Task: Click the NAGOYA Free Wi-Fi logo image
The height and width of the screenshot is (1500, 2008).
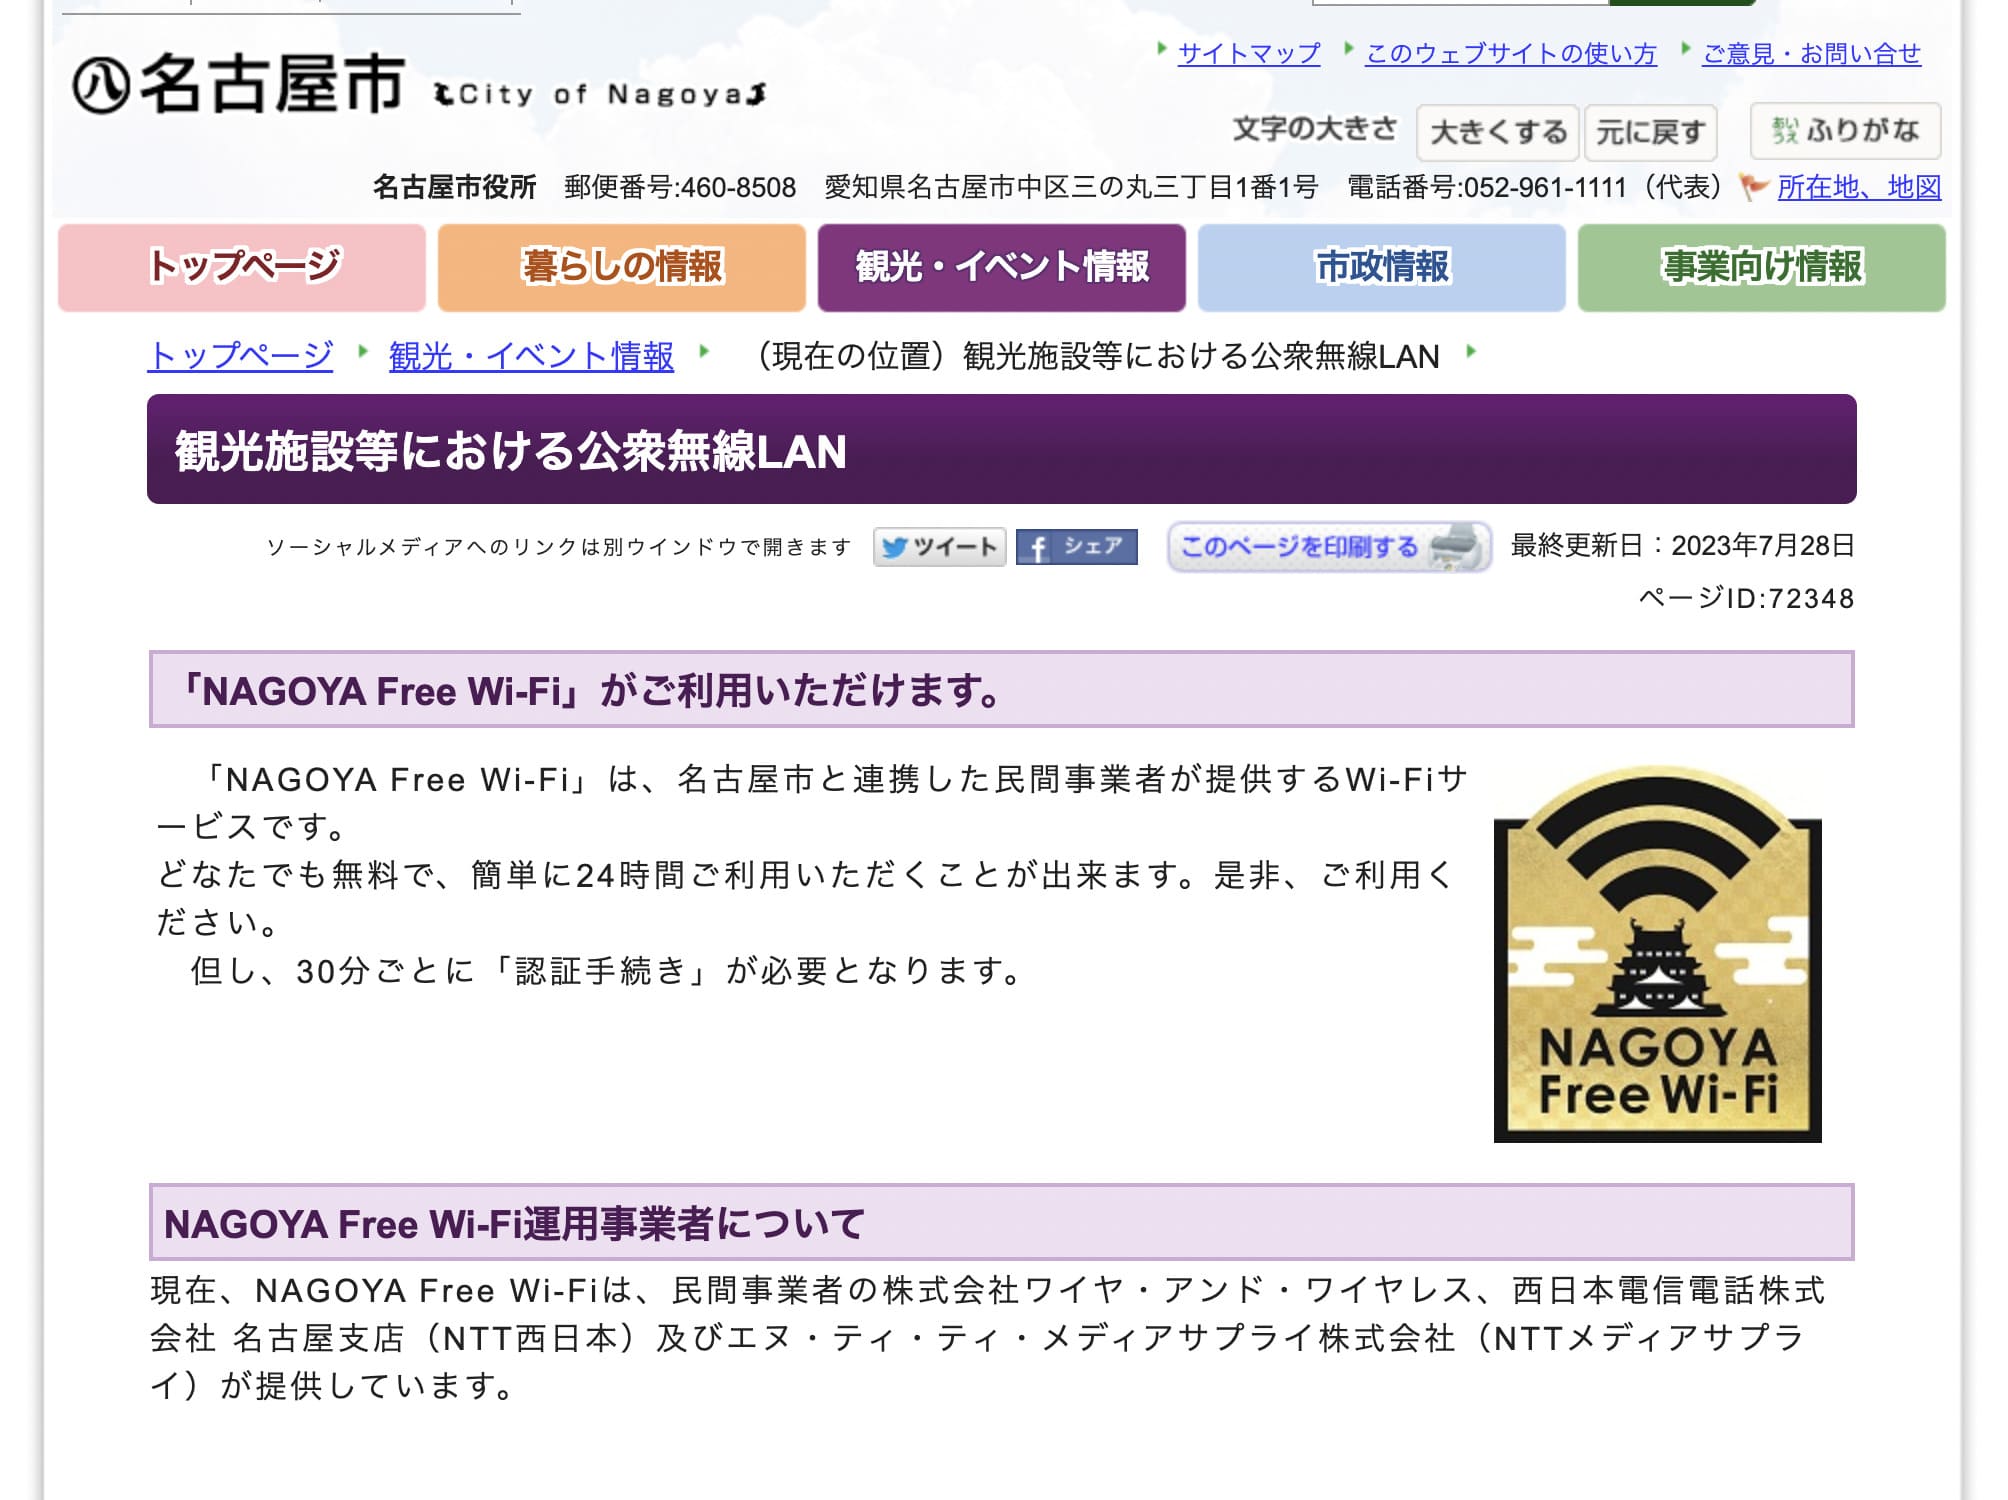Action: (1657, 954)
